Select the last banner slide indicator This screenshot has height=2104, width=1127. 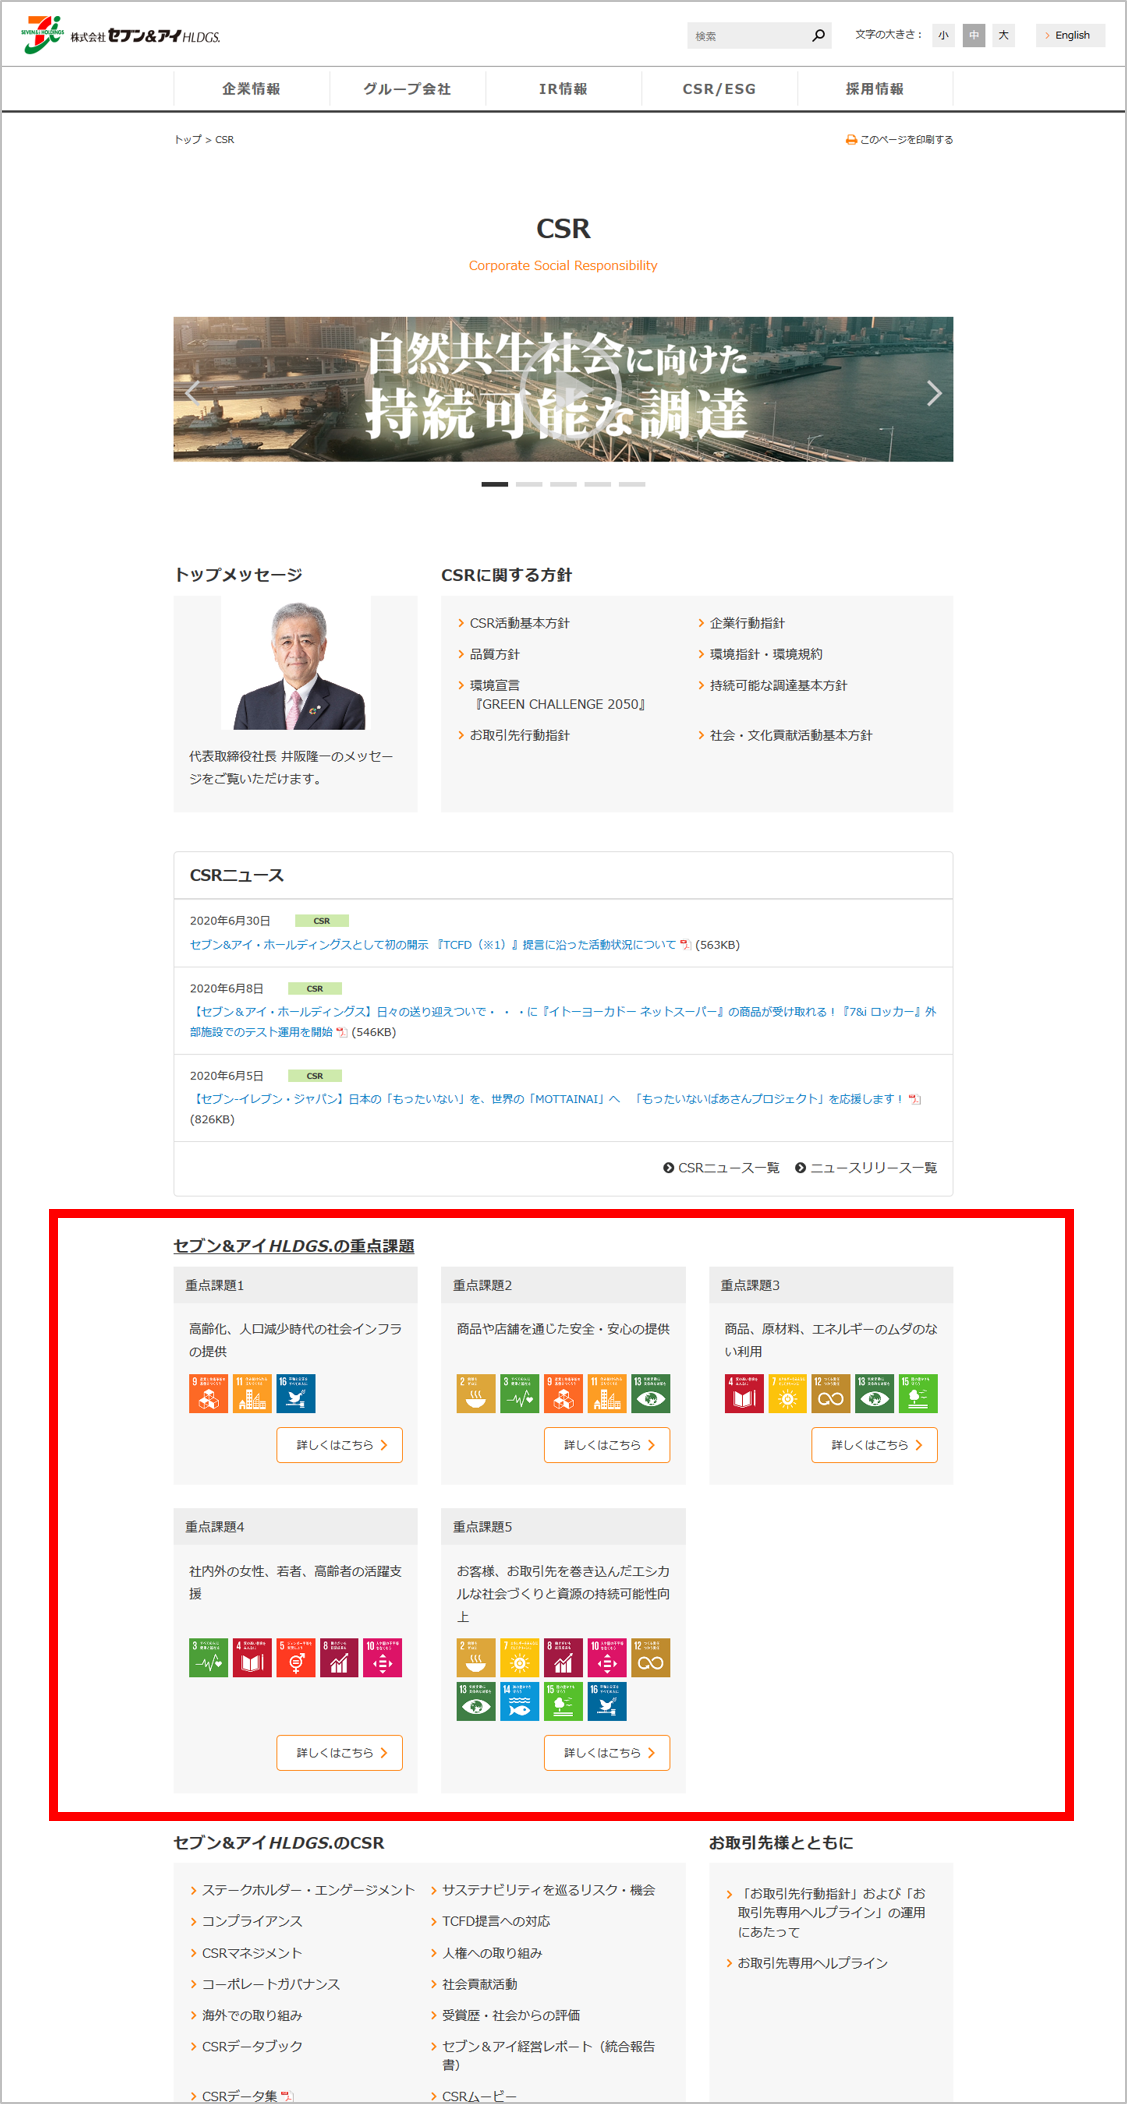tap(632, 484)
